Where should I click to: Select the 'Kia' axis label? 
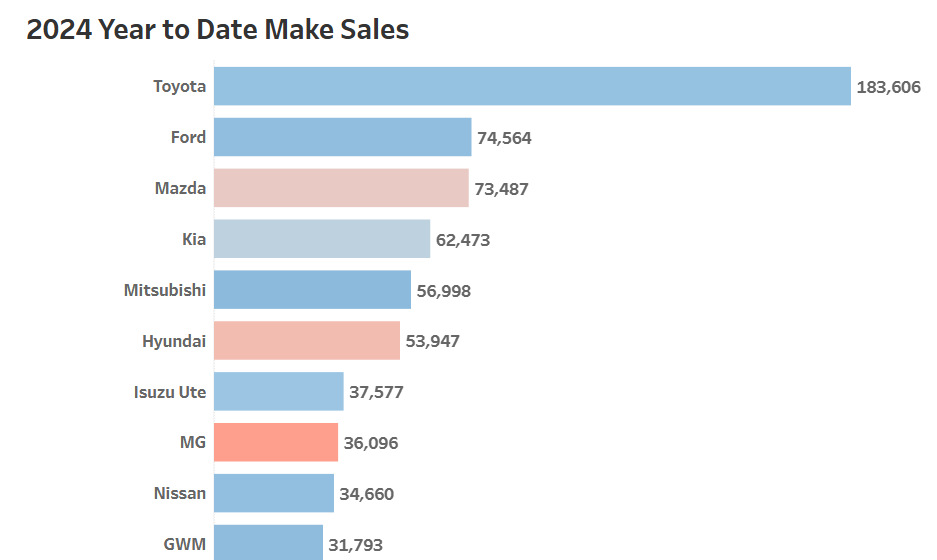pyautogui.click(x=194, y=239)
